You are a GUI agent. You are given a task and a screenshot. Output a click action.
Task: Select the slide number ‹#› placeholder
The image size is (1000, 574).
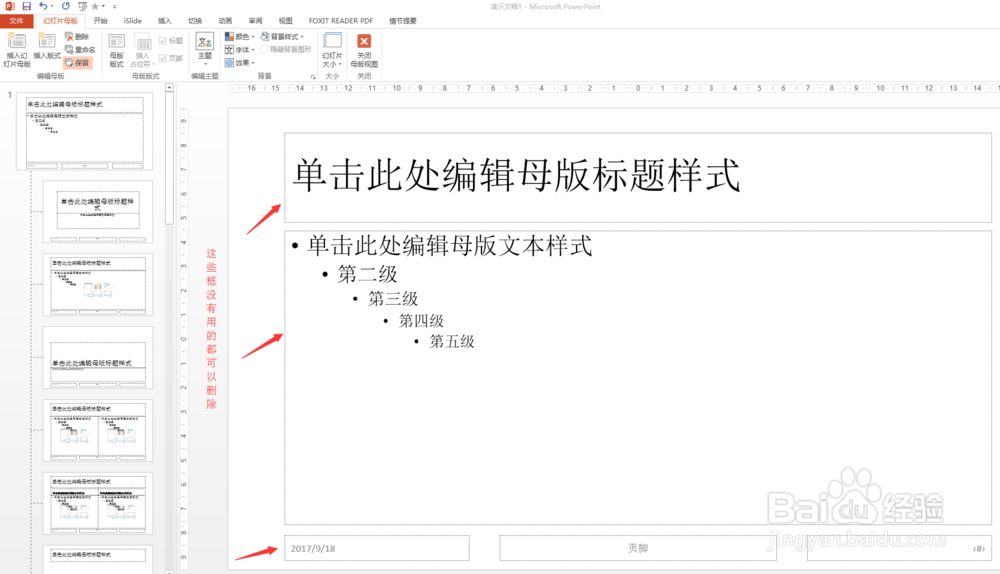click(899, 548)
